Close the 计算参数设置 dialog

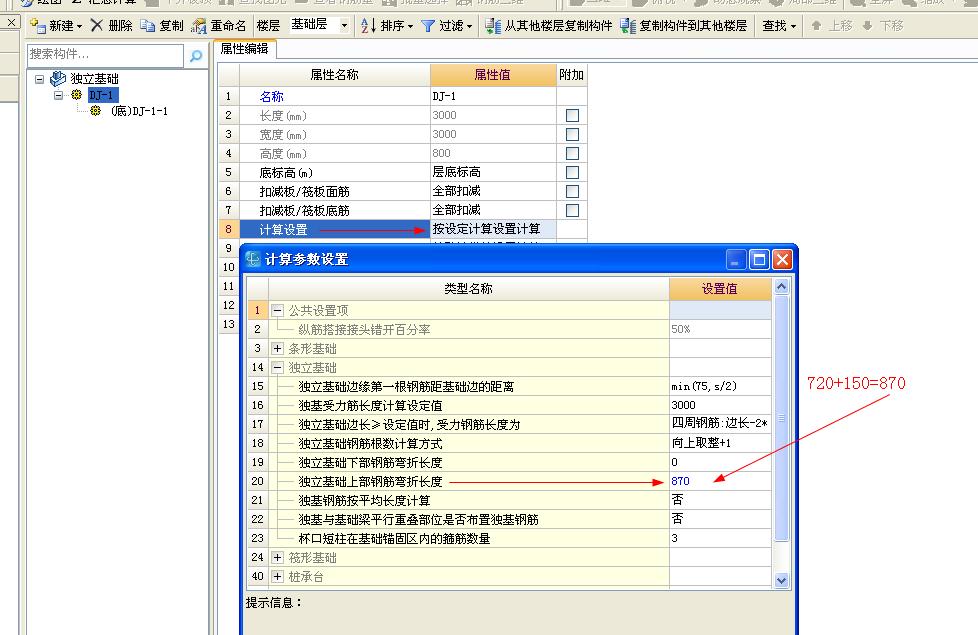tap(782, 259)
